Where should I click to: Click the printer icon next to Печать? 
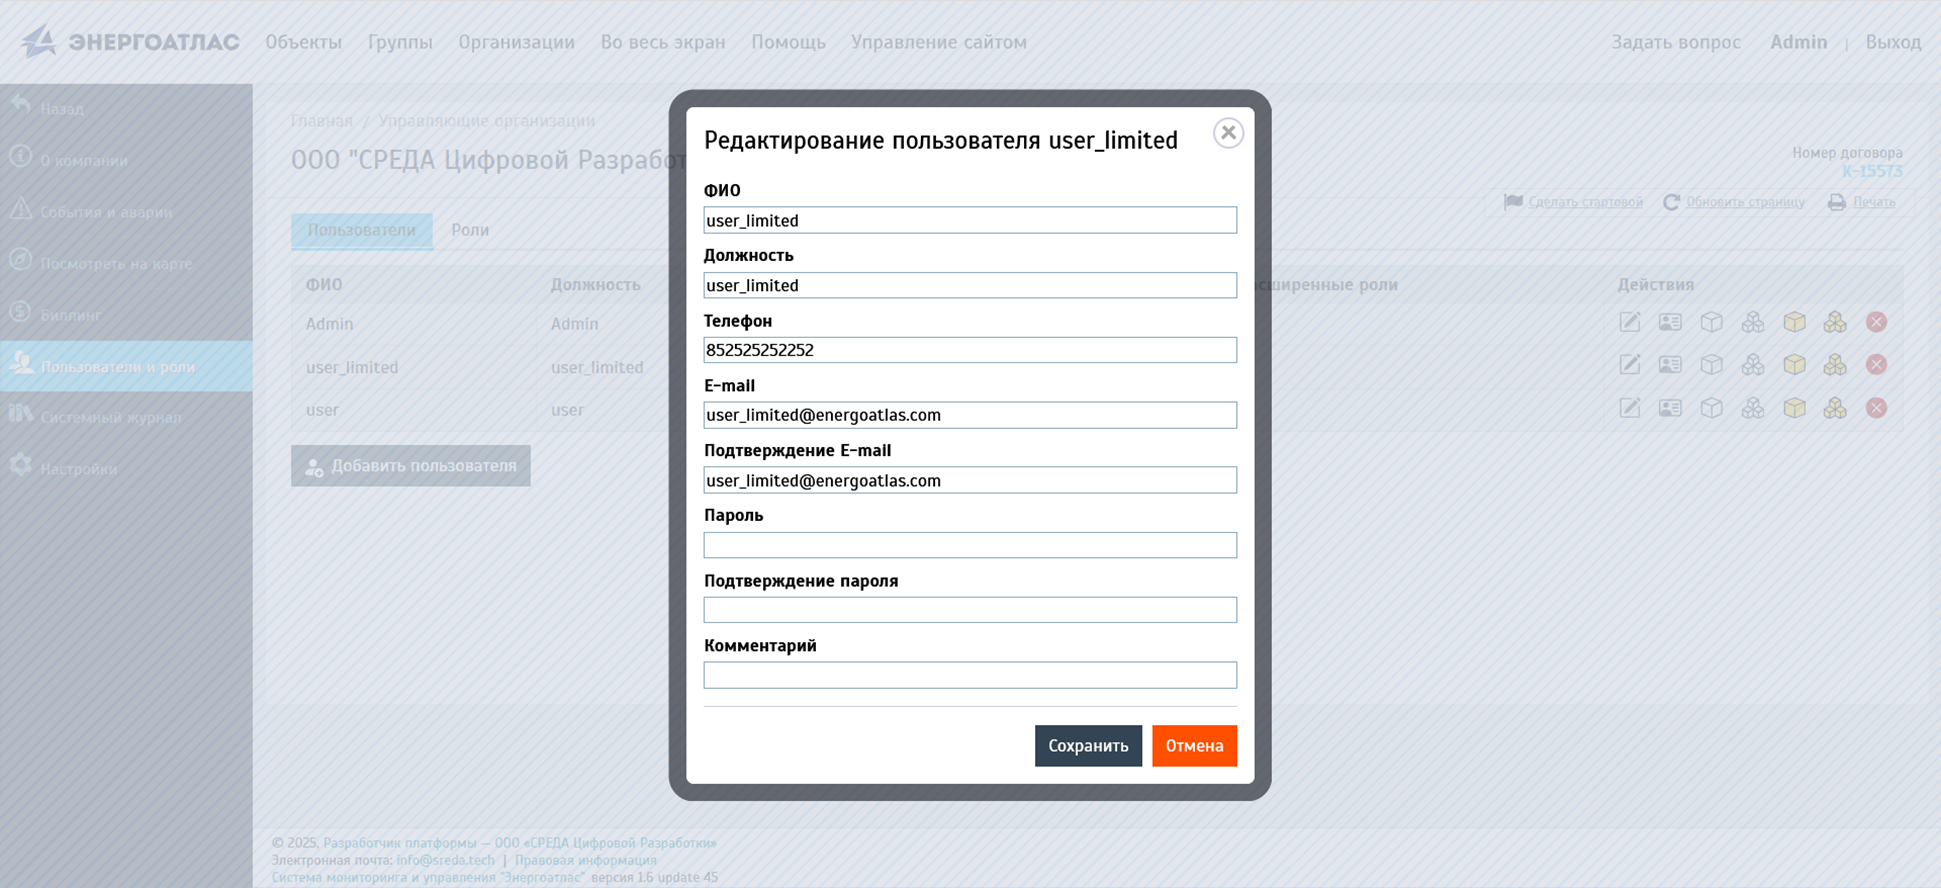click(x=1836, y=202)
